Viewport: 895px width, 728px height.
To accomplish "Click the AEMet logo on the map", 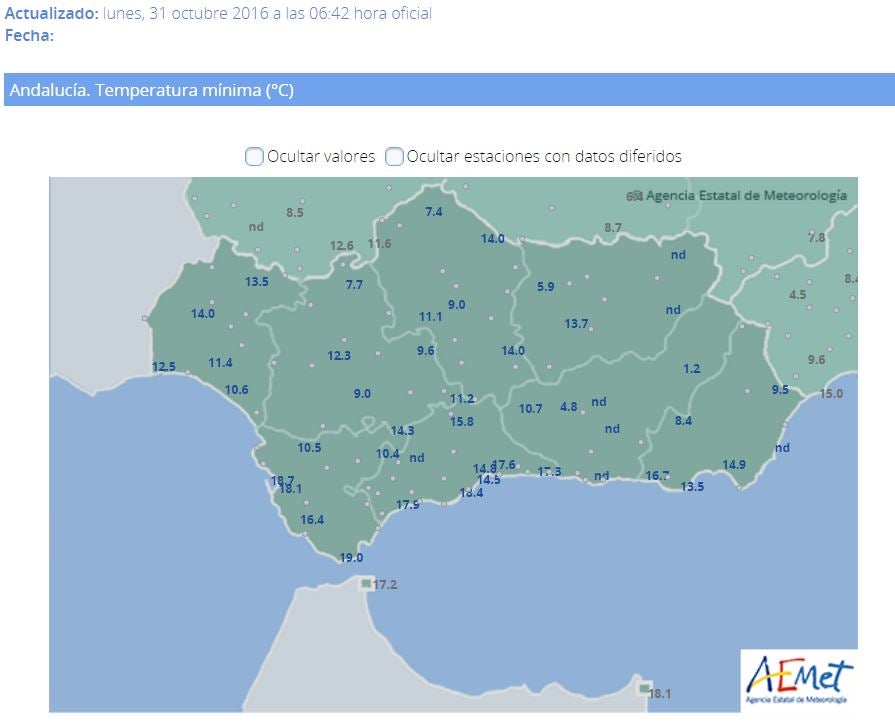I will coord(798,679).
